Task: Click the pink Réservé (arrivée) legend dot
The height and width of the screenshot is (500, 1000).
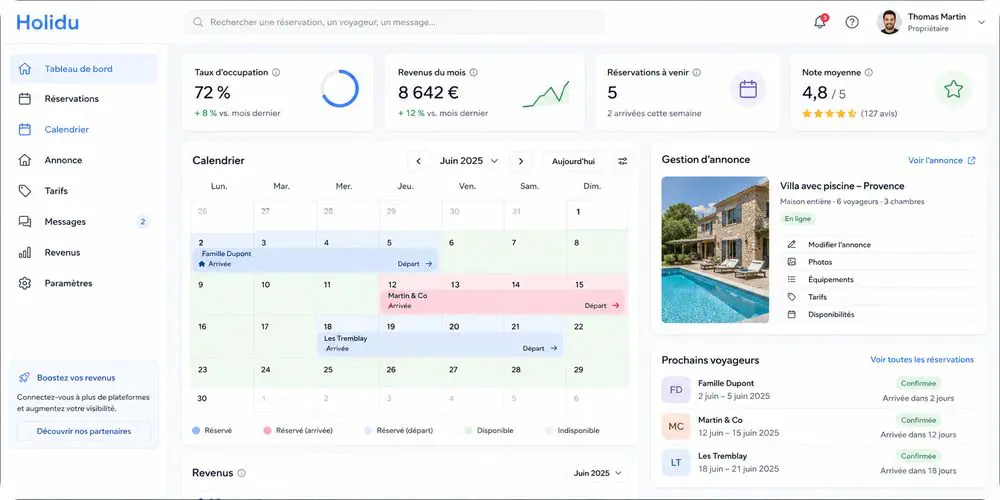Action: pyautogui.click(x=267, y=430)
